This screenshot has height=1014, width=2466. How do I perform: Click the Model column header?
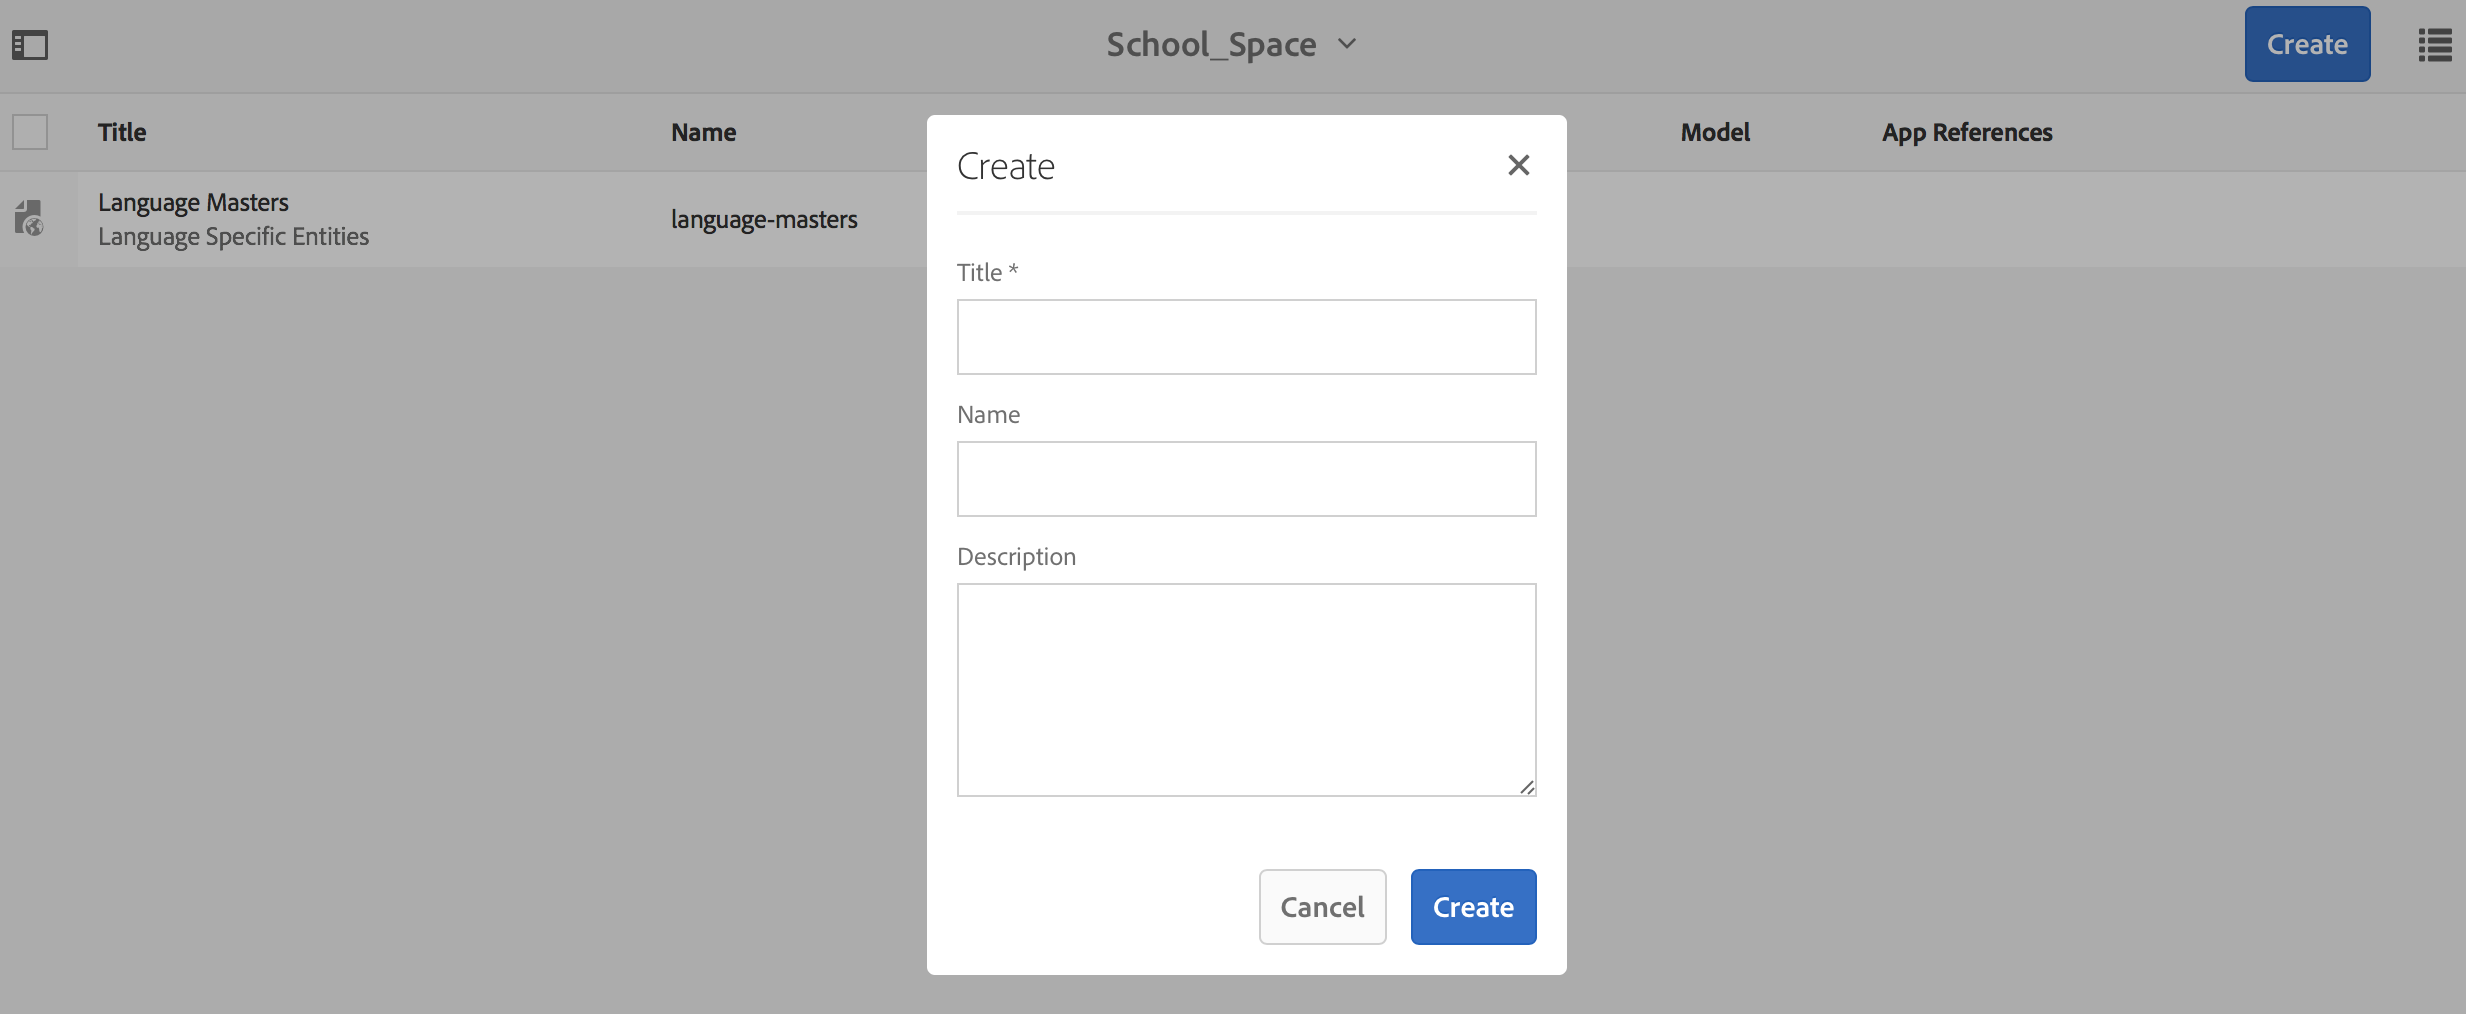(x=1714, y=132)
